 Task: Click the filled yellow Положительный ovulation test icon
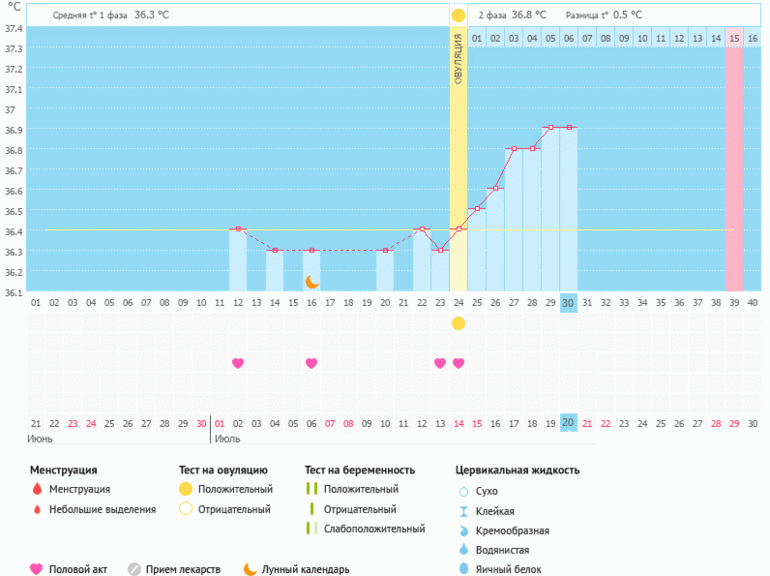click(185, 489)
